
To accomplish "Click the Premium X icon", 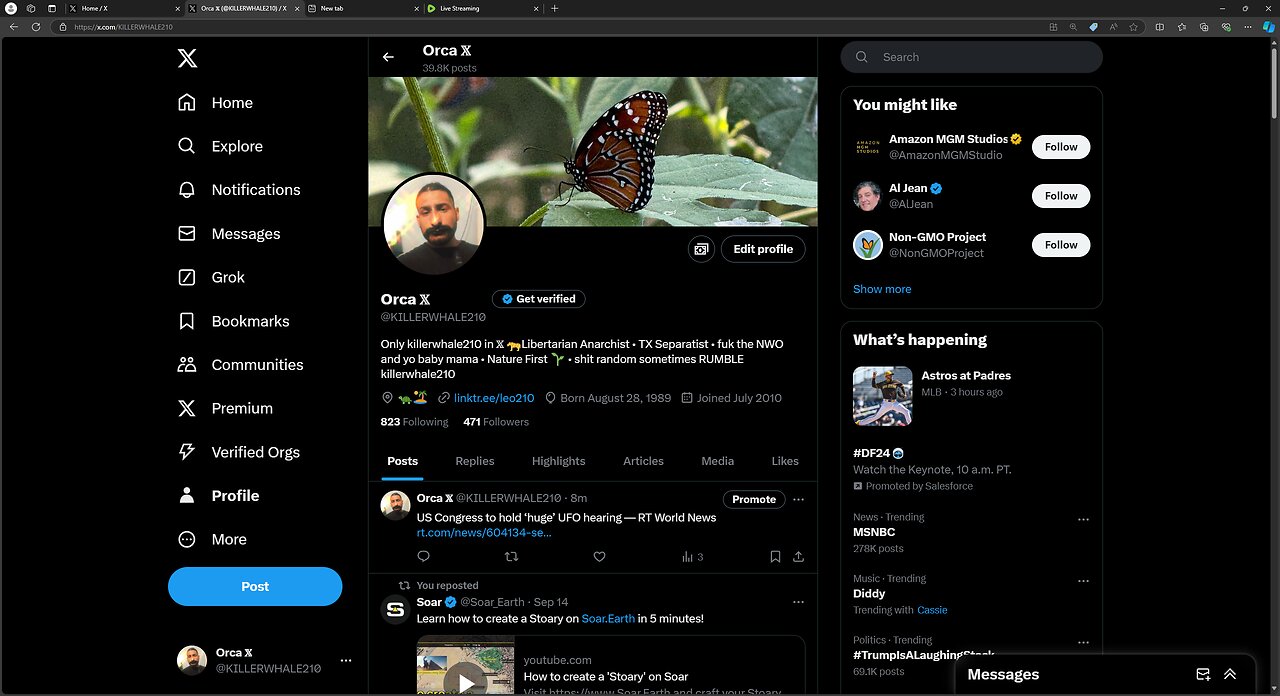I will pyautogui.click(x=187, y=408).
